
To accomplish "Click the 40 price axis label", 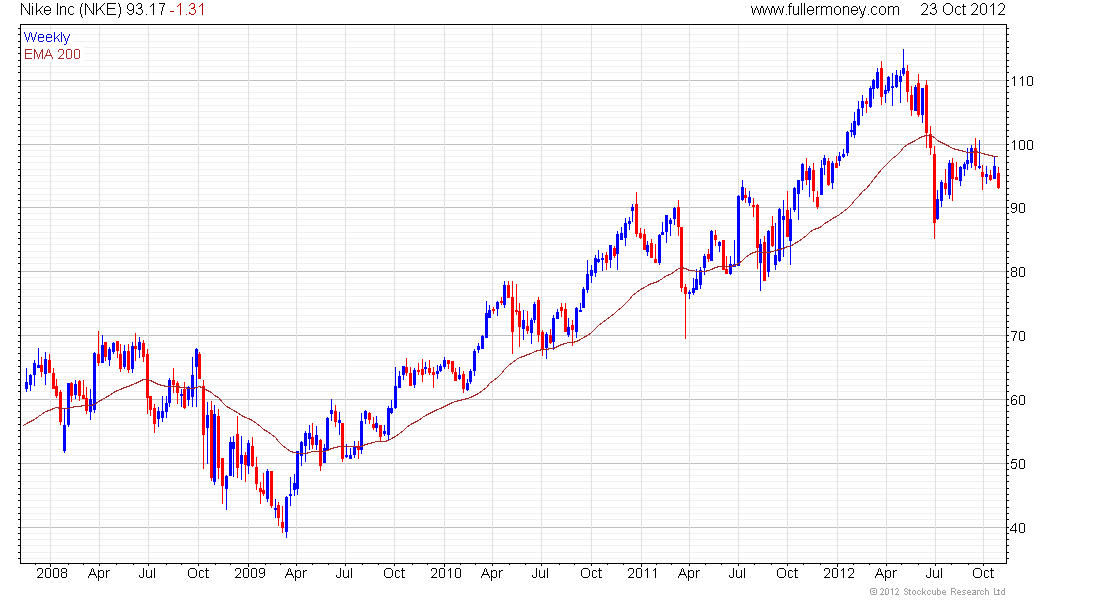I will (1018, 528).
